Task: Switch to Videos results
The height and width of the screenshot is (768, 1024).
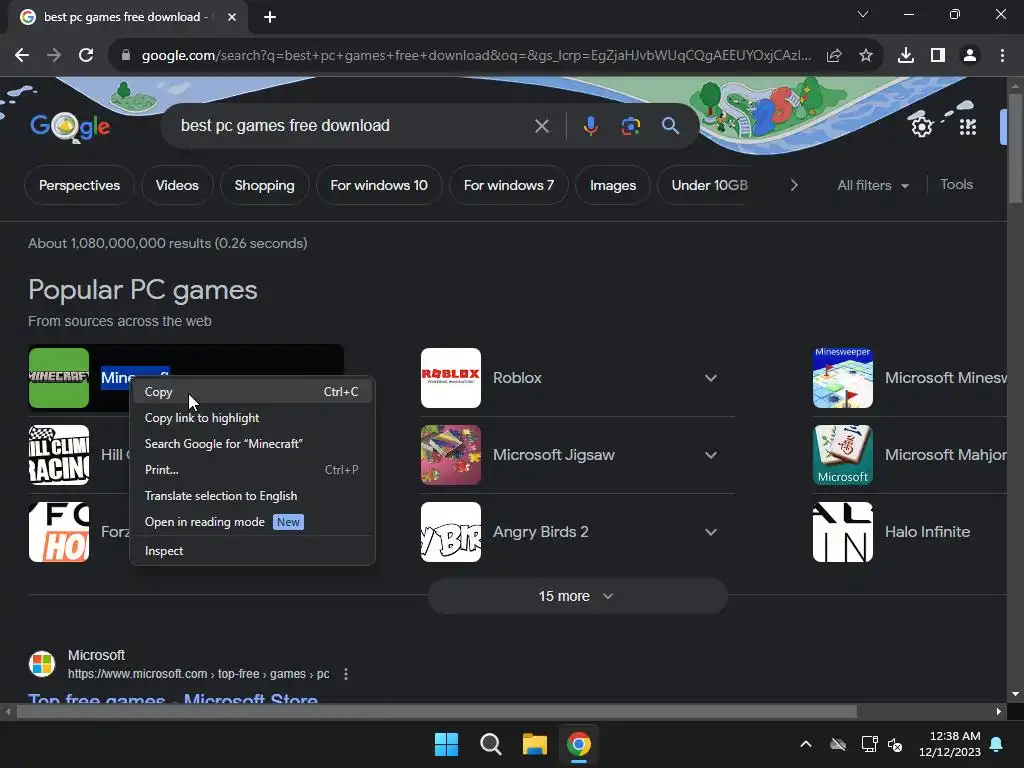Action: (x=177, y=185)
